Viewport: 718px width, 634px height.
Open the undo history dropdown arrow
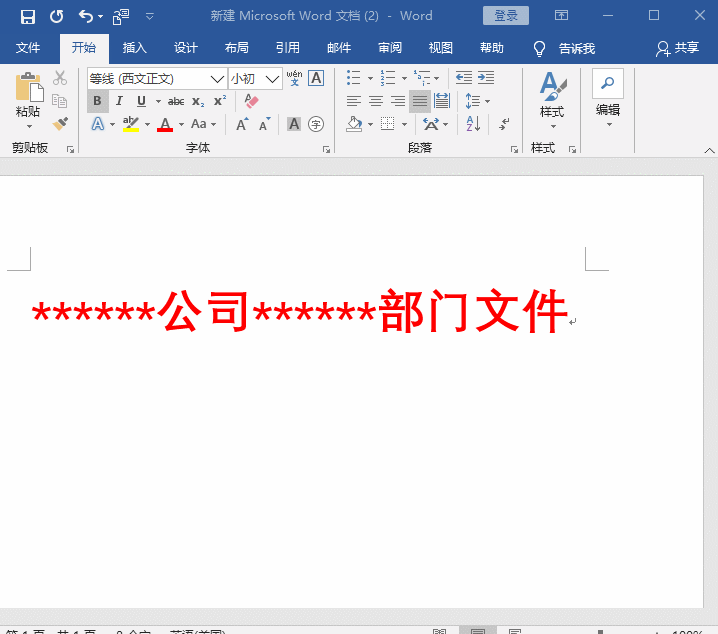pos(100,17)
